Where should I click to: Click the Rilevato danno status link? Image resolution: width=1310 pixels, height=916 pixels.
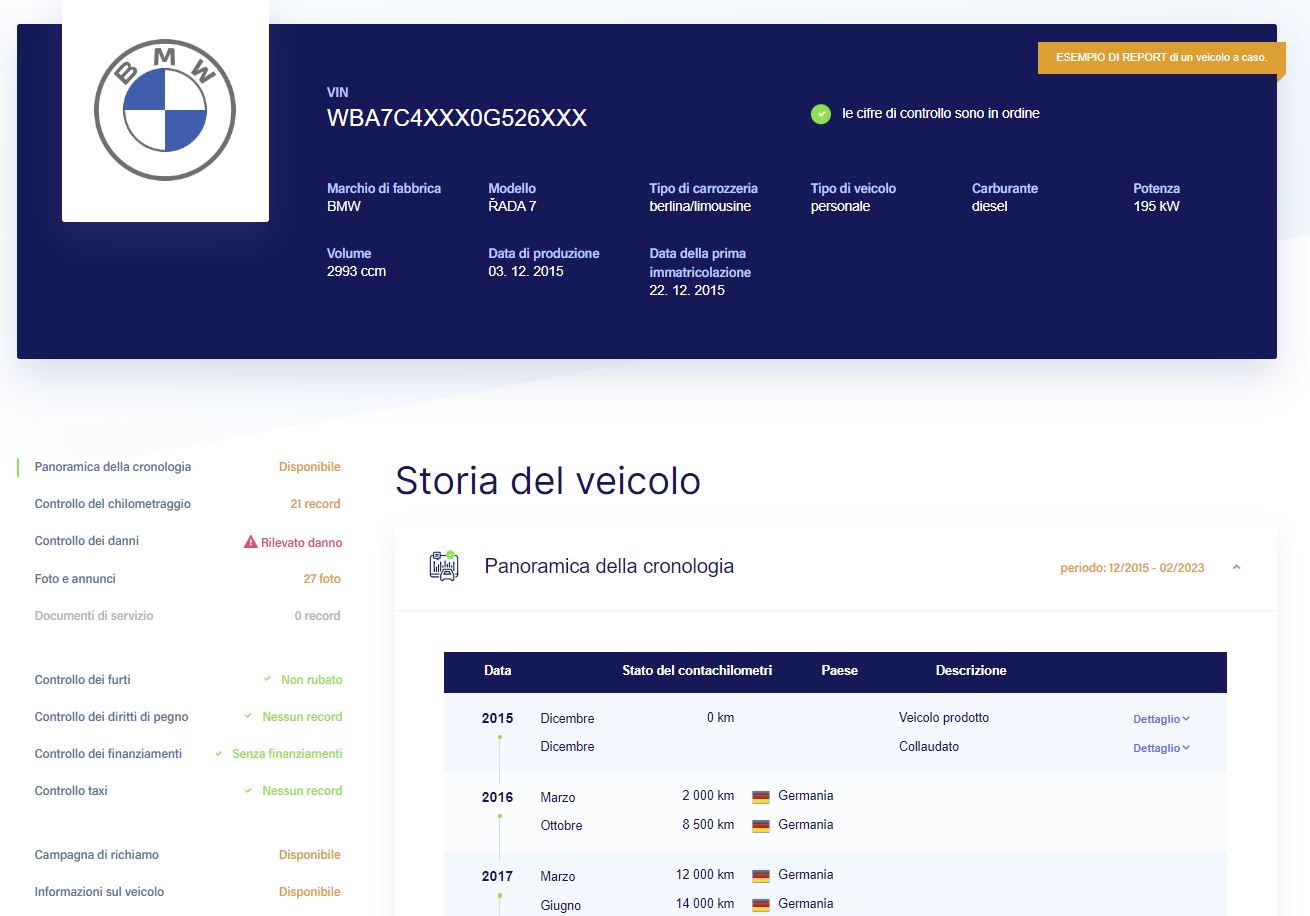click(x=301, y=543)
